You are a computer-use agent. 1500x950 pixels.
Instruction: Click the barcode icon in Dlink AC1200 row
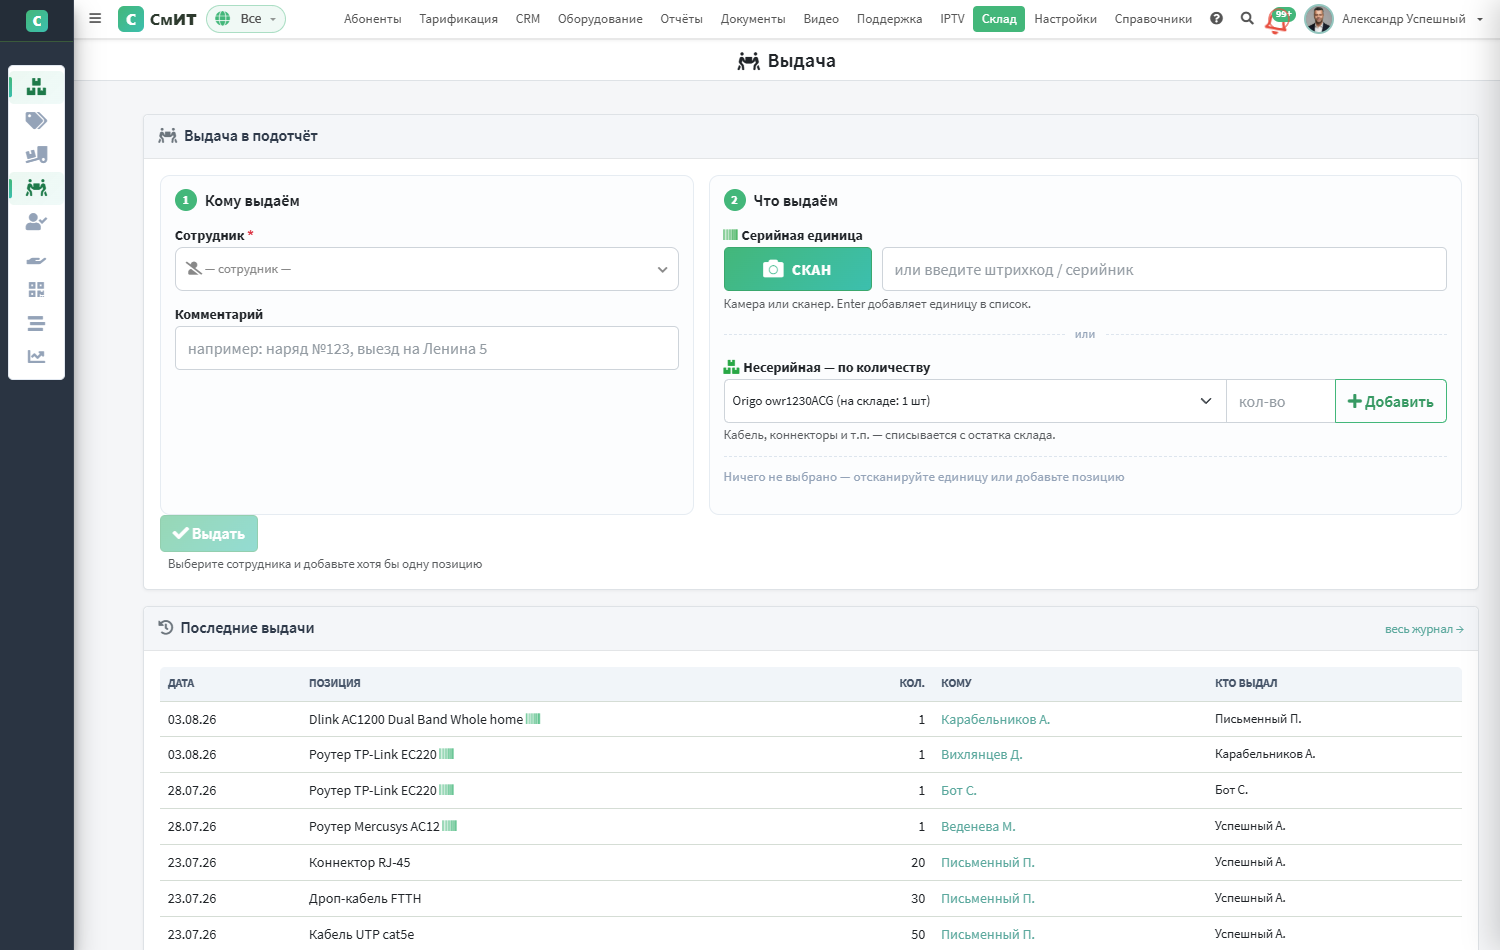click(533, 719)
